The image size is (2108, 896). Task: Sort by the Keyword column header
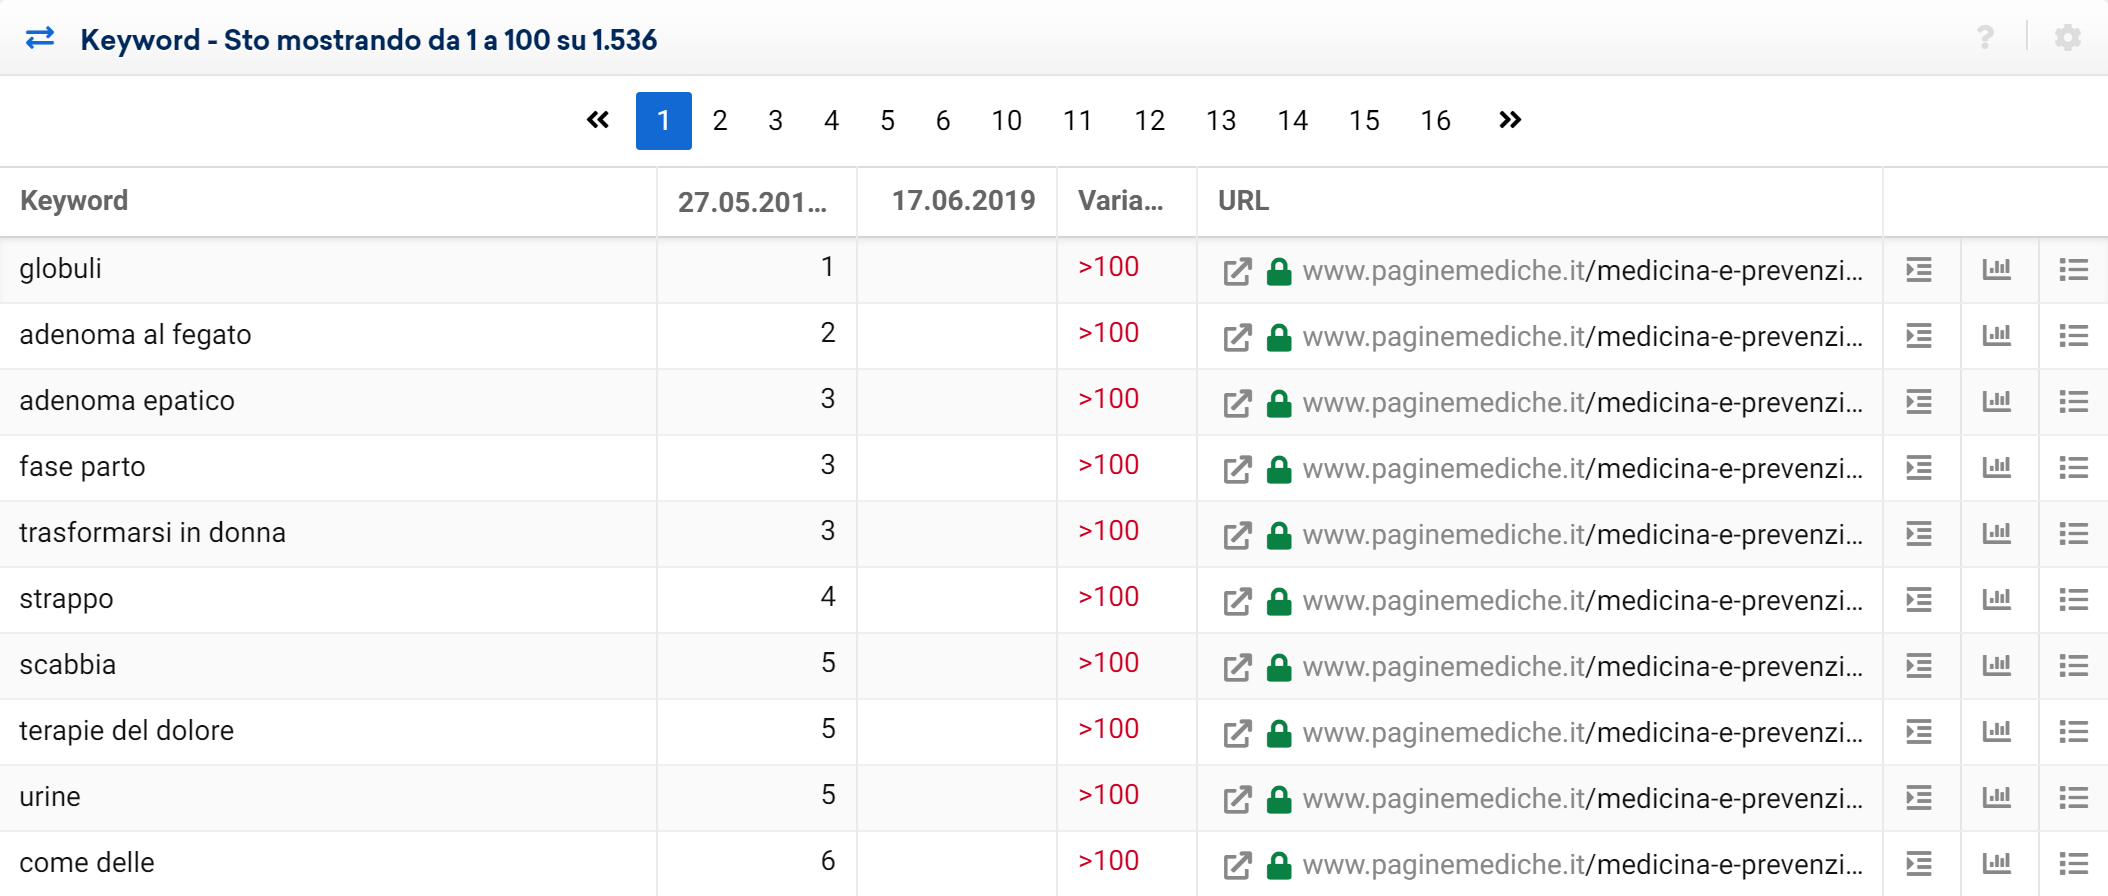(74, 201)
